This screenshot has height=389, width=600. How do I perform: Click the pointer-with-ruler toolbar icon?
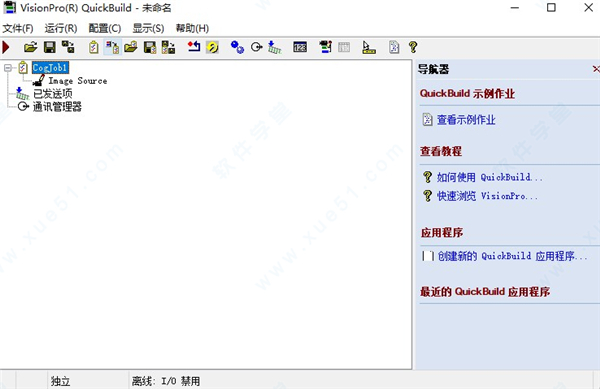368,47
